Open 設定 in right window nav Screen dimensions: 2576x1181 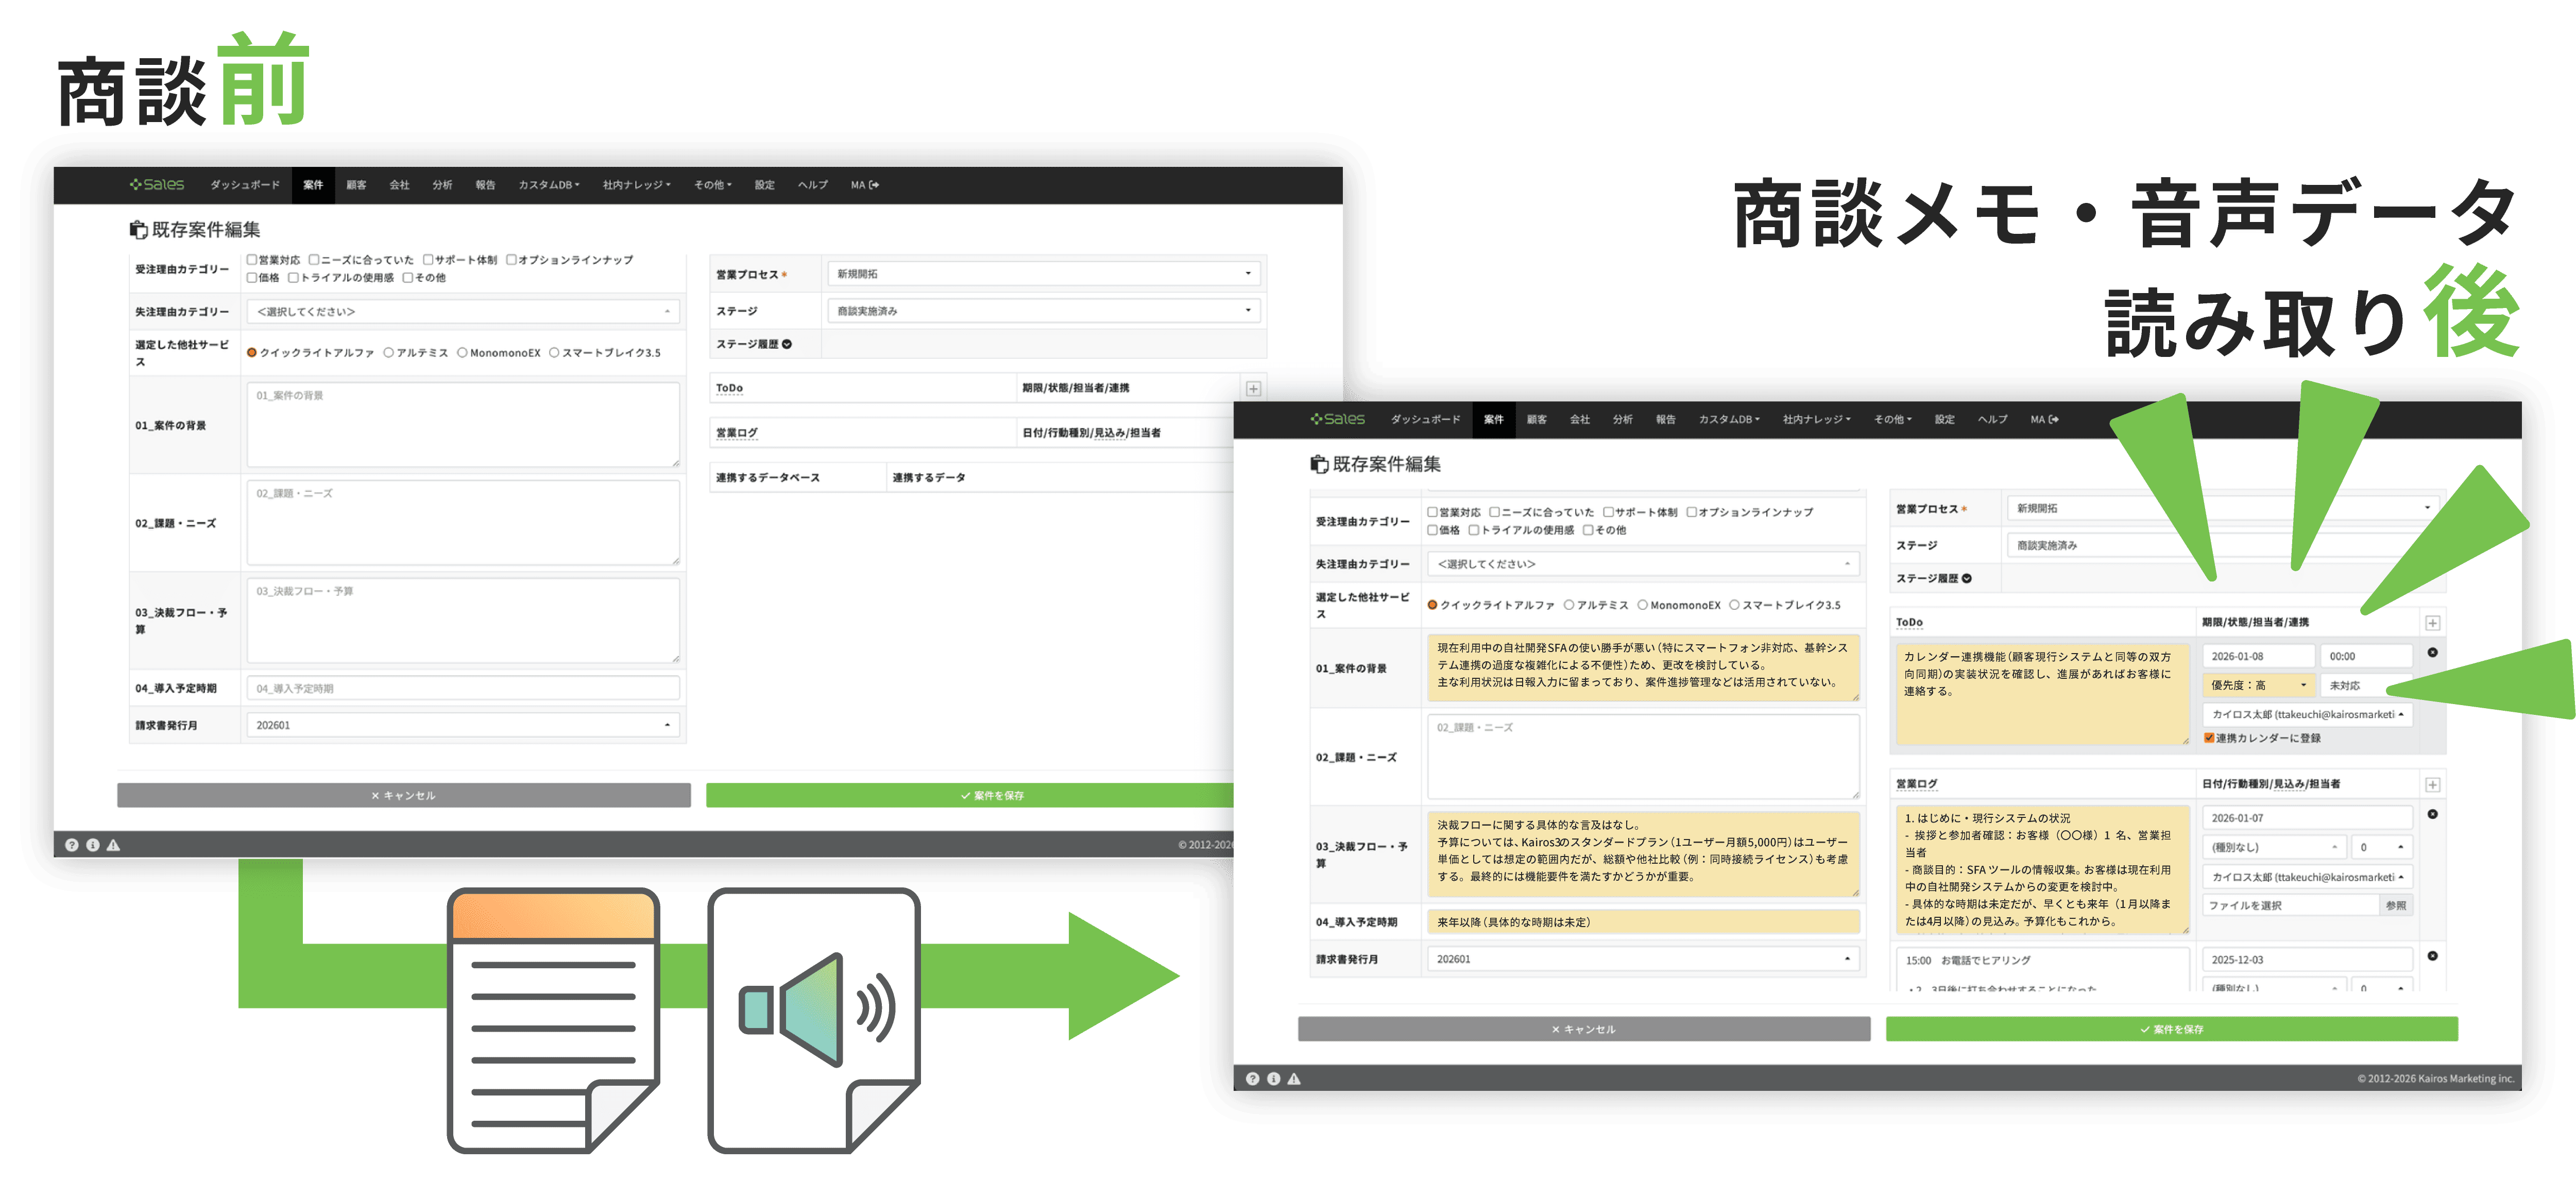[1944, 420]
